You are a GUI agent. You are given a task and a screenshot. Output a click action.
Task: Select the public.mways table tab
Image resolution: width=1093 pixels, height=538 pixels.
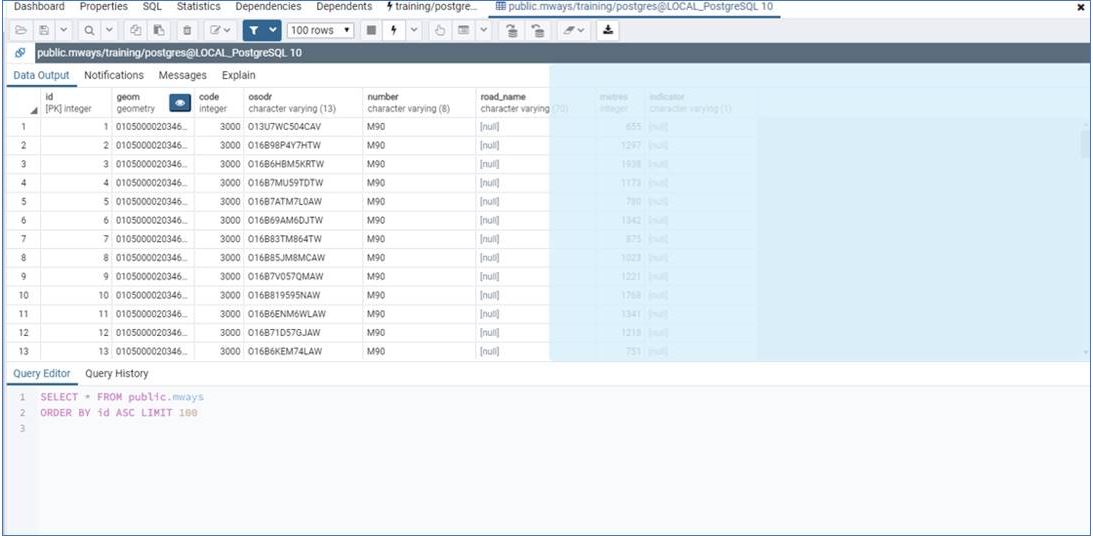point(634,6)
